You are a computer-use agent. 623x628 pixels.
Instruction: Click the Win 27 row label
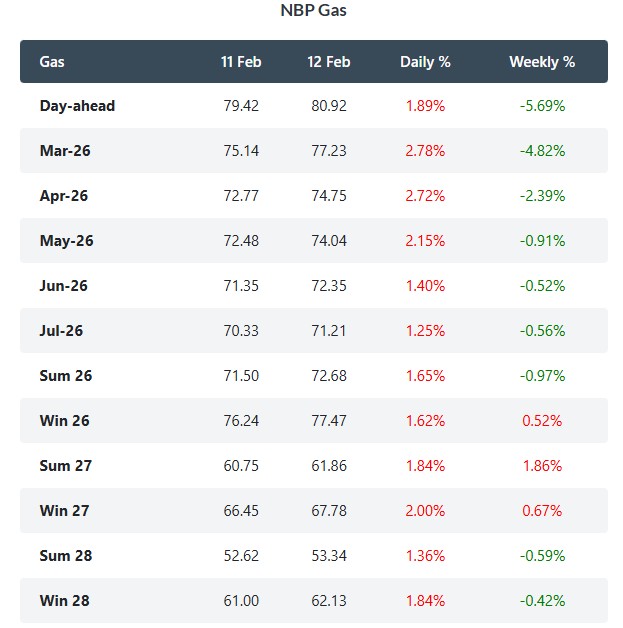point(65,510)
